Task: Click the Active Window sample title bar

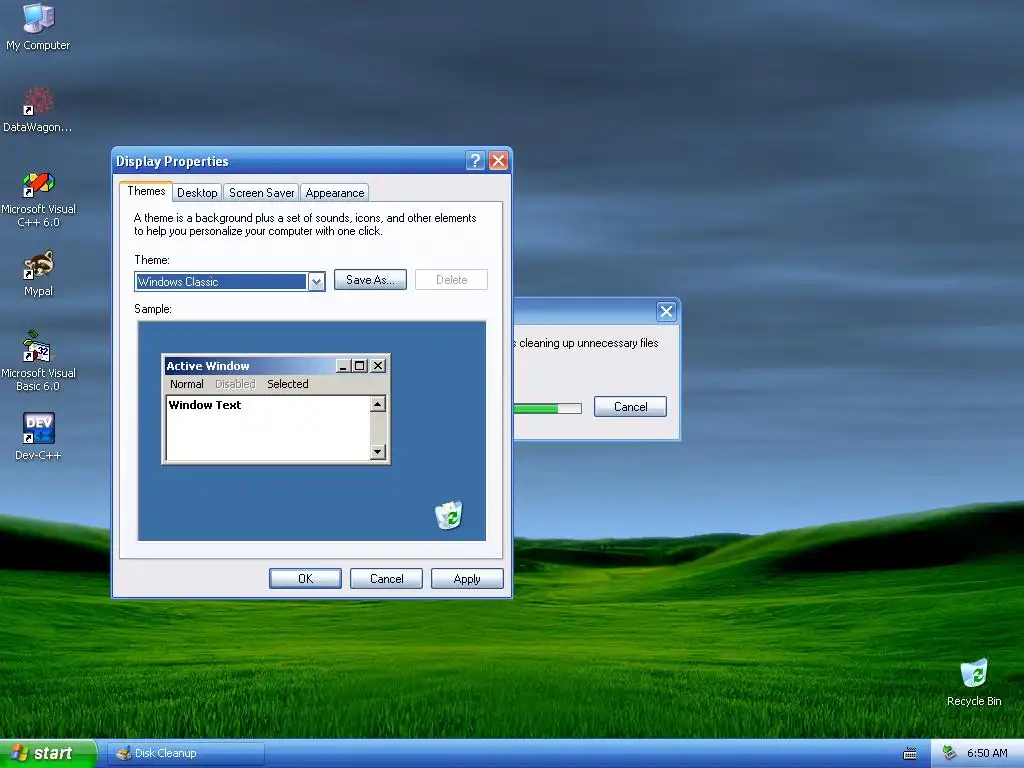Action: tap(276, 366)
